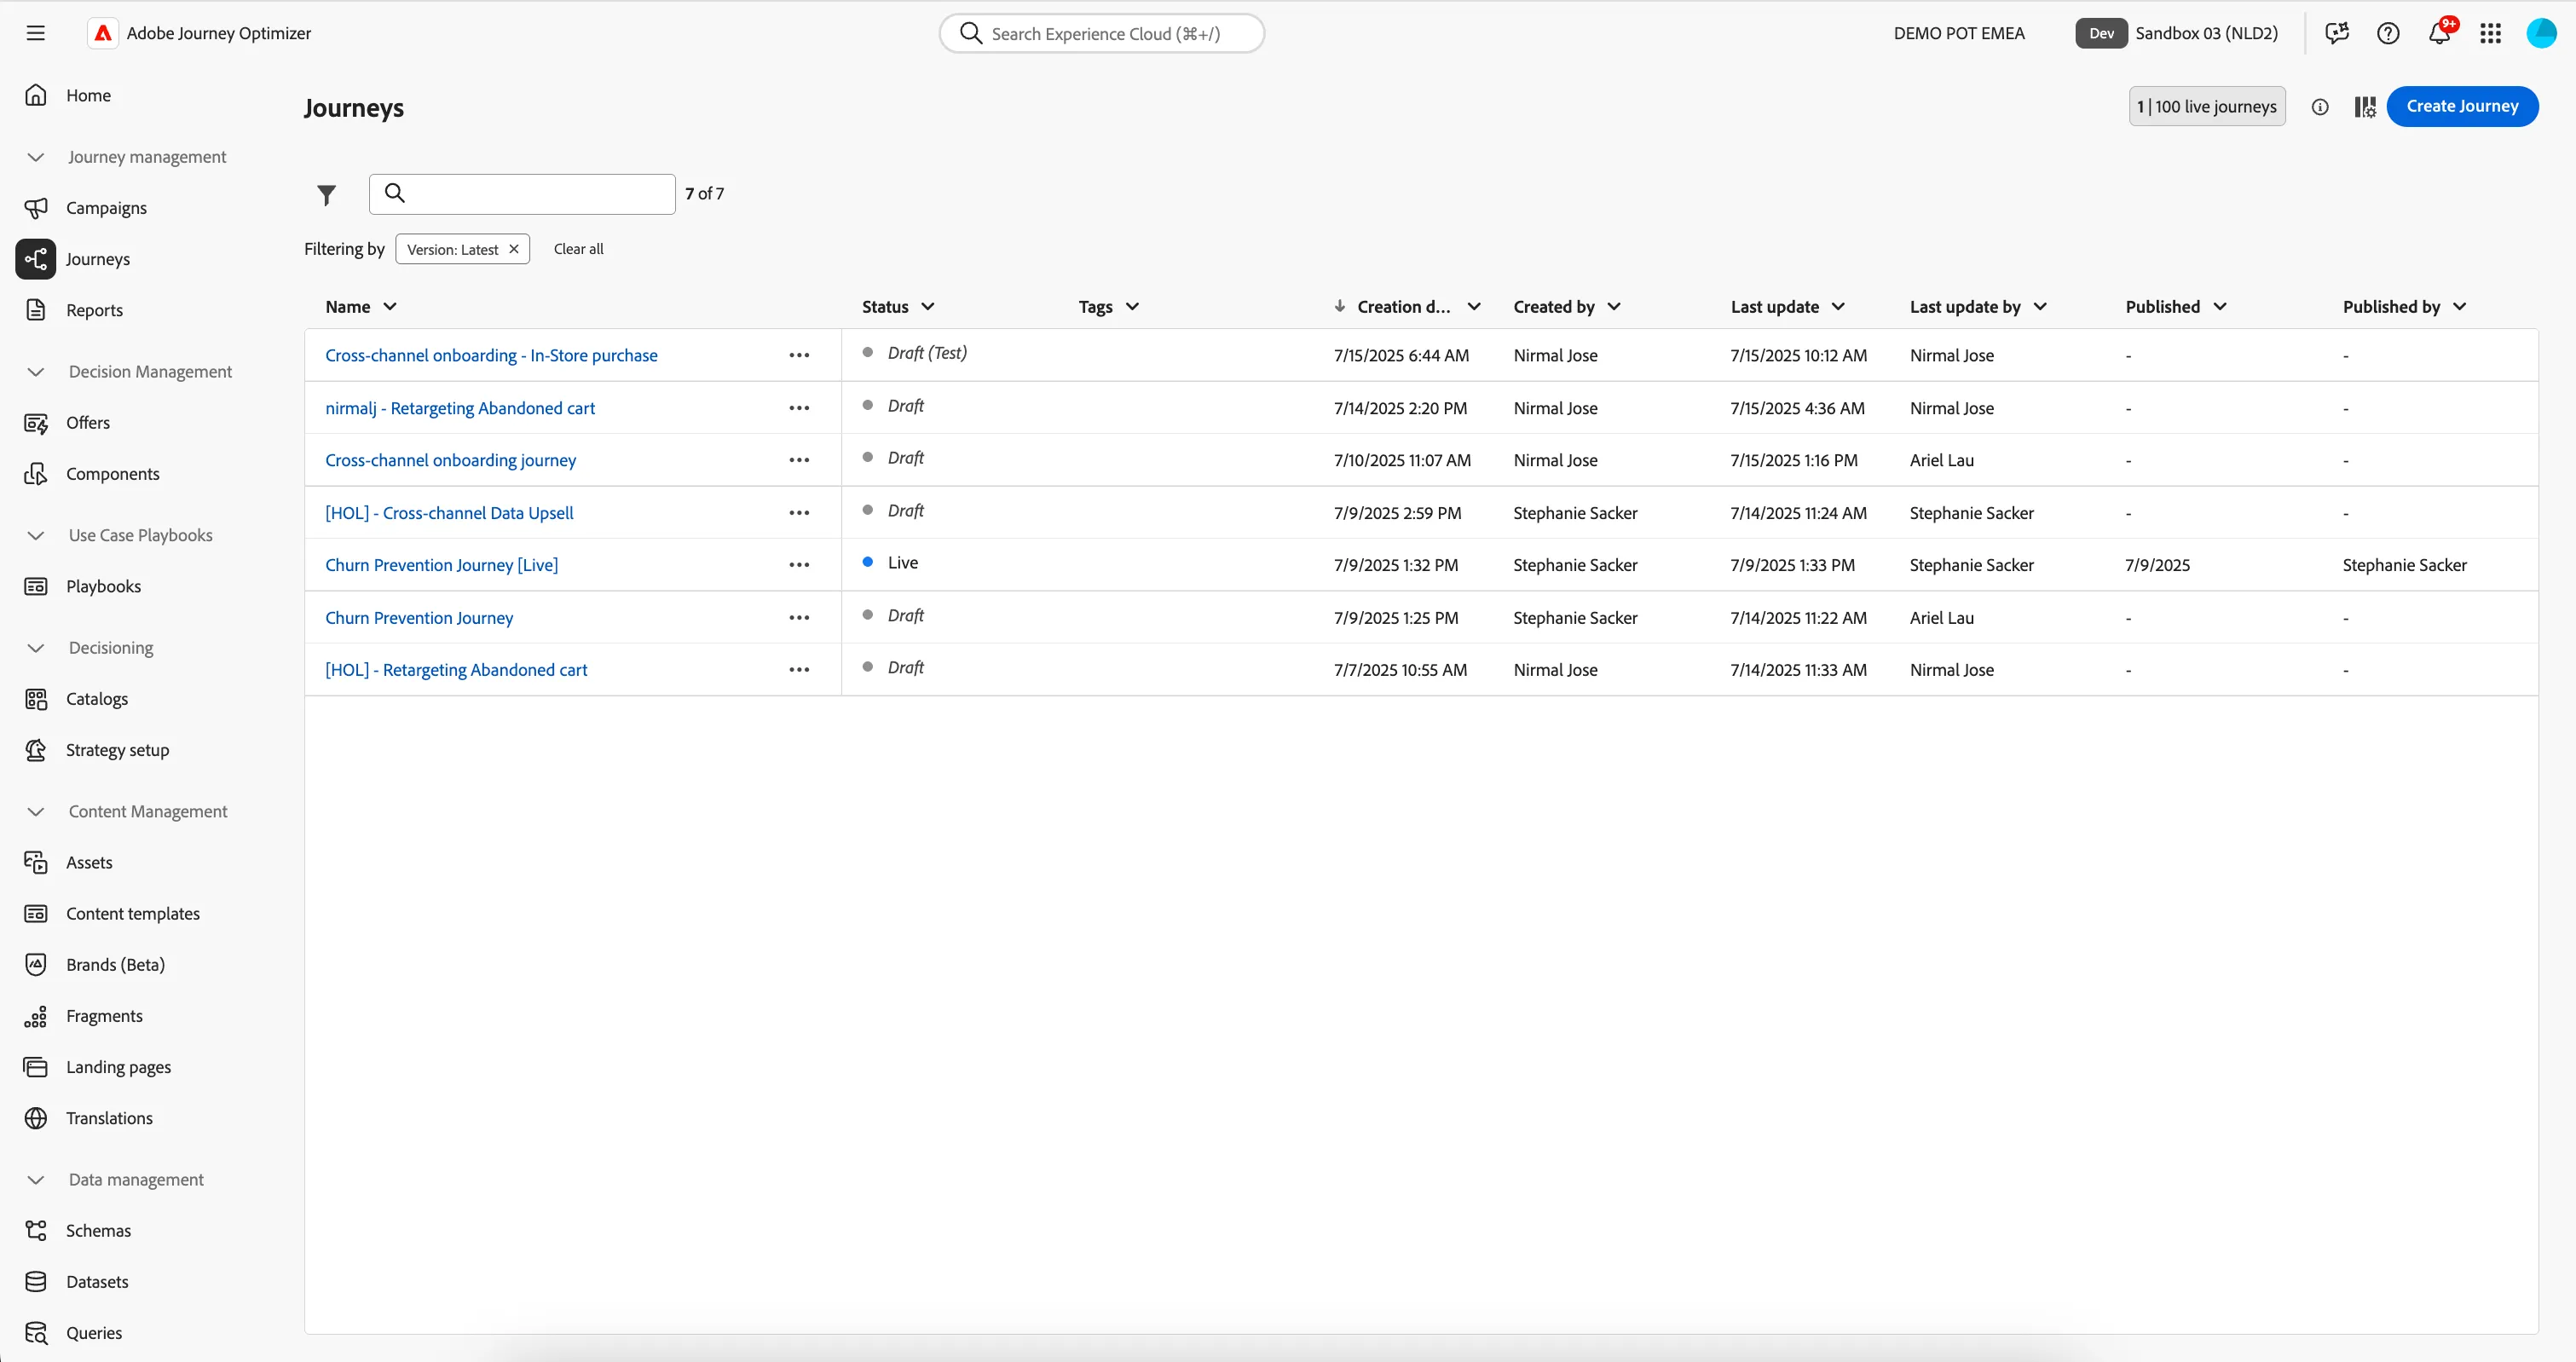Image resolution: width=2576 pixels, height=1362 pixels.
Task: Toggle the filter funnel panel
Action: pyautogui.click(x=326, y=194)
